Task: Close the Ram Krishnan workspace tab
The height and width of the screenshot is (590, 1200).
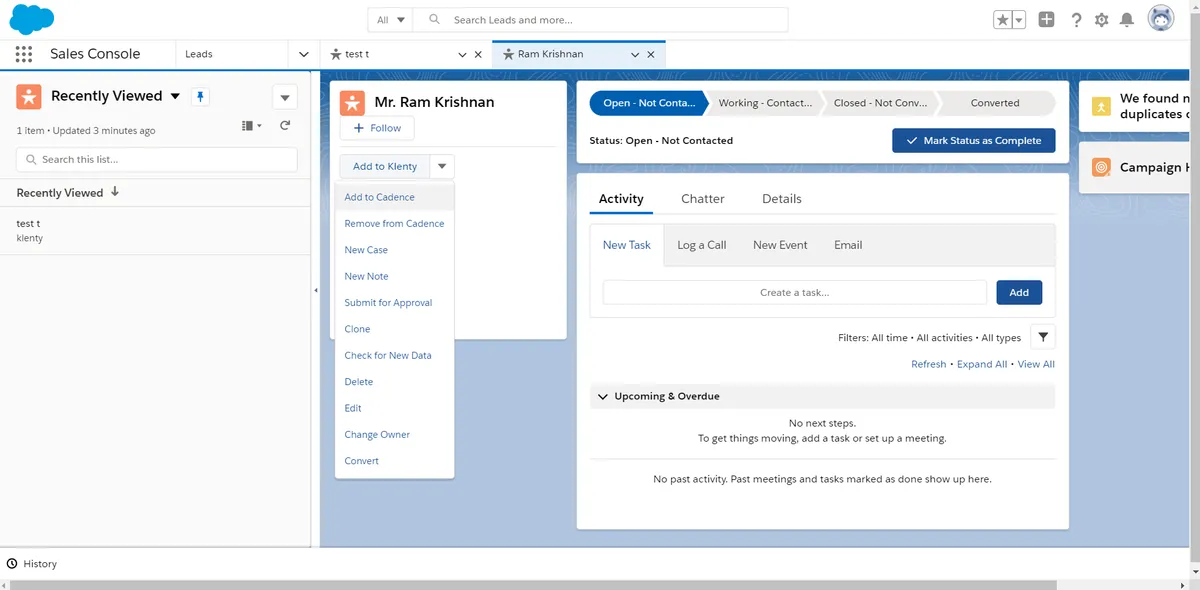Action: (x=651, y=55)
